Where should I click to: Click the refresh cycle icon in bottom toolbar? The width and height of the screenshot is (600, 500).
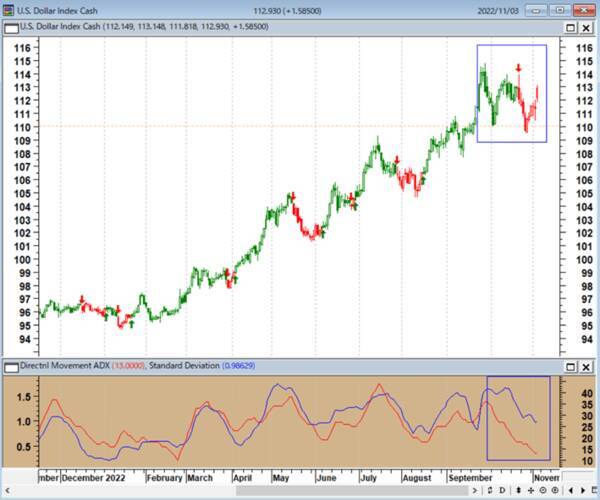[490, 490]
